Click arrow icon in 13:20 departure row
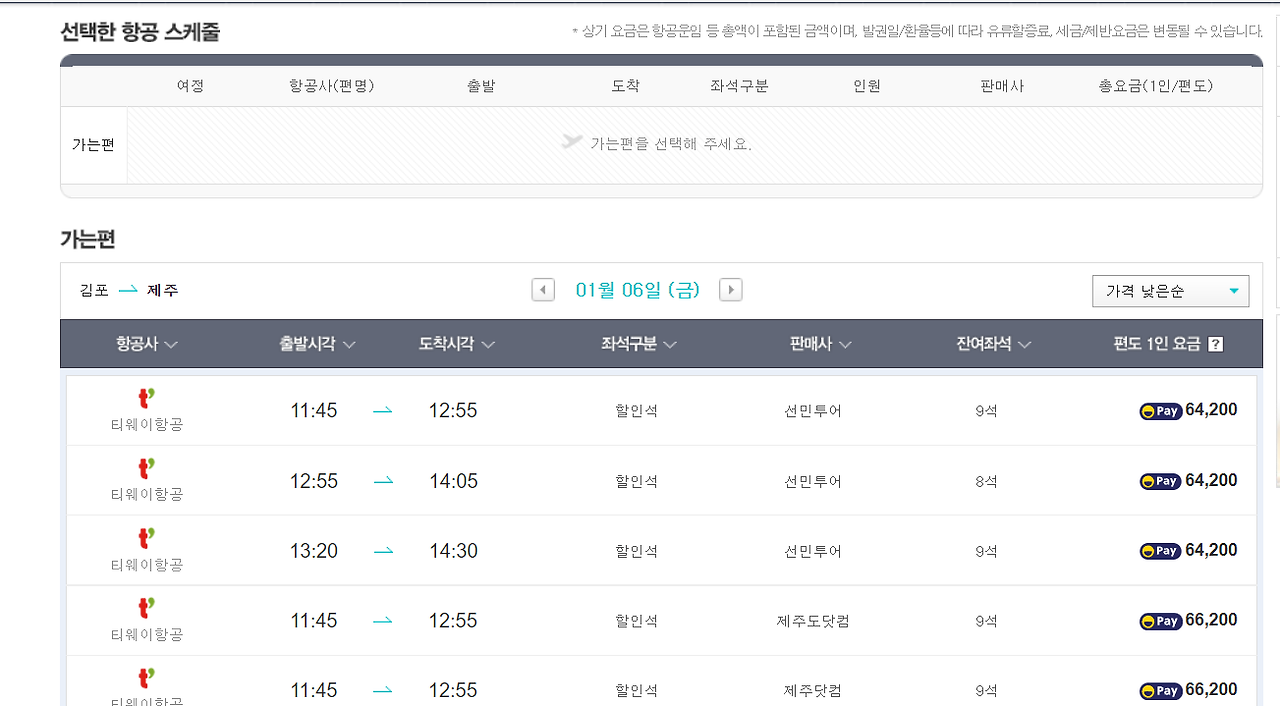The image size is (1280, 706). [383, 551]
